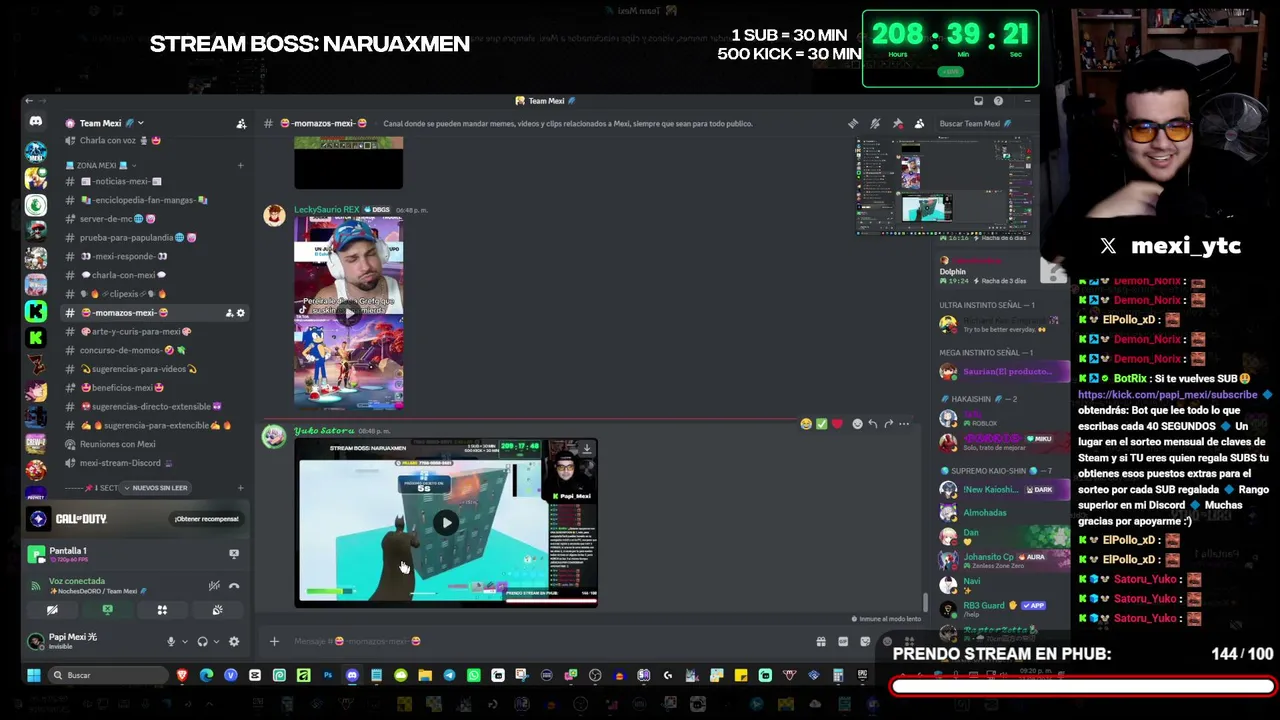Open user settings gear
This screenshot has height=720, width=1280.
point(234,642)
